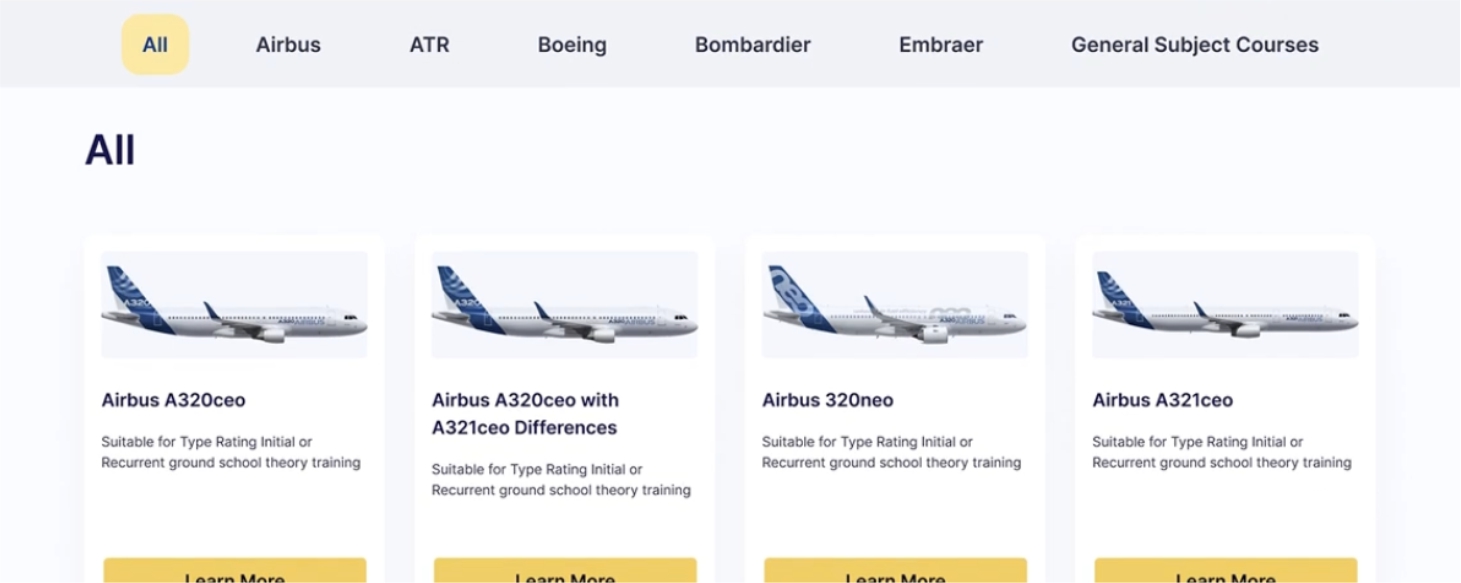Select the All category tab
The width and height of the screenshot is (1461, 583).
coord(155,45)
